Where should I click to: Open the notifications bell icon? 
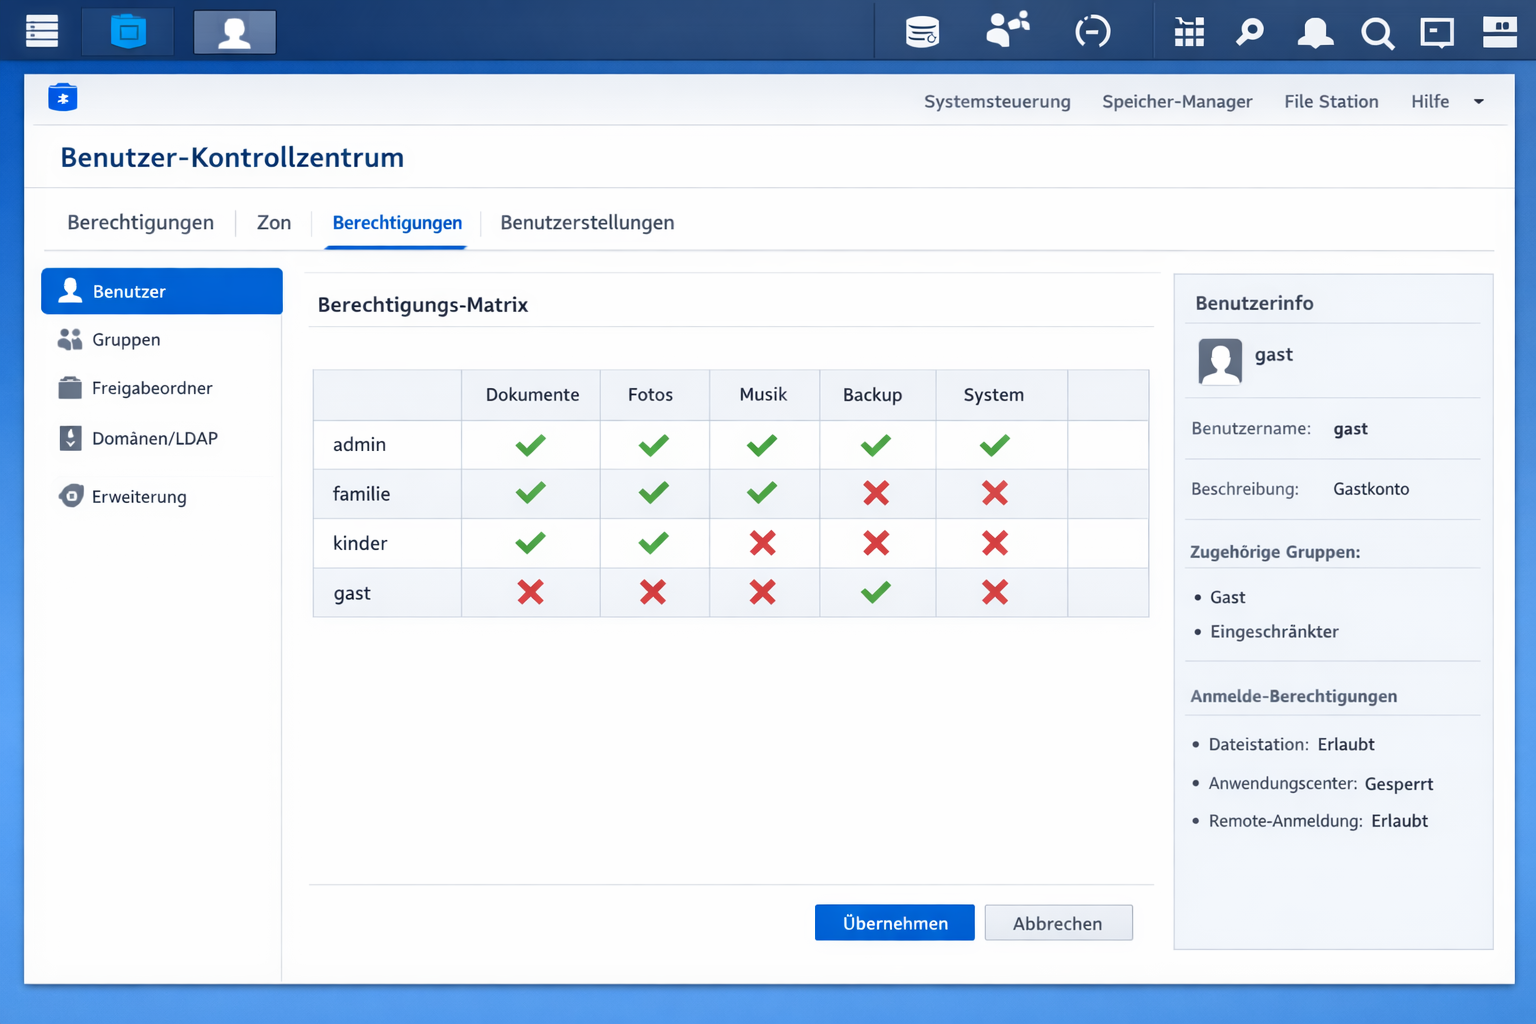1315,33
